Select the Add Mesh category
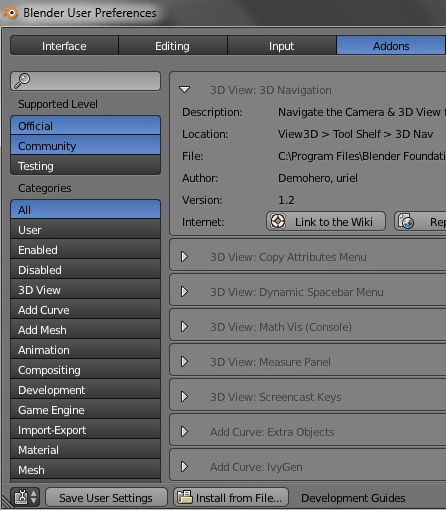Viewport: 446px width, 510px height. 86,330
